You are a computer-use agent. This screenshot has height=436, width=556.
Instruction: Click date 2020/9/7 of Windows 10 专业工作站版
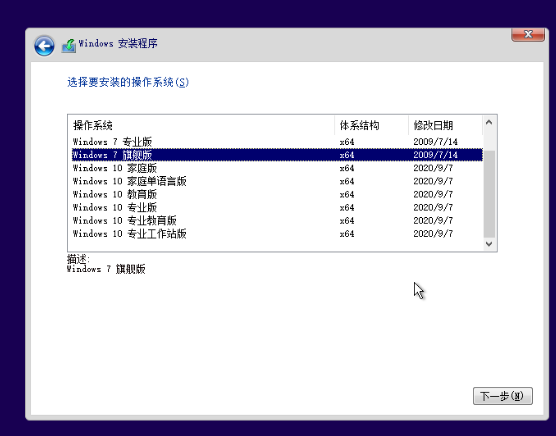pos(433,234)
